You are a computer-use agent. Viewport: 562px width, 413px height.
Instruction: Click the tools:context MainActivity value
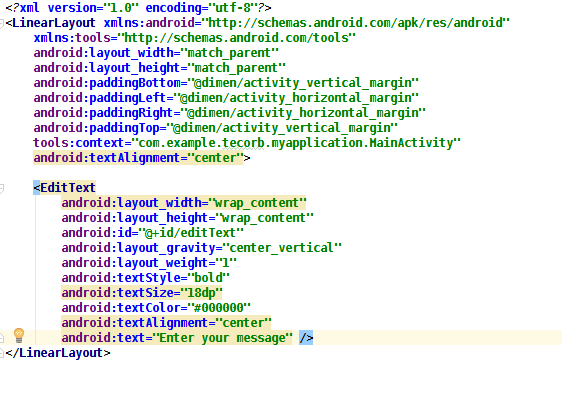point(296,143)
